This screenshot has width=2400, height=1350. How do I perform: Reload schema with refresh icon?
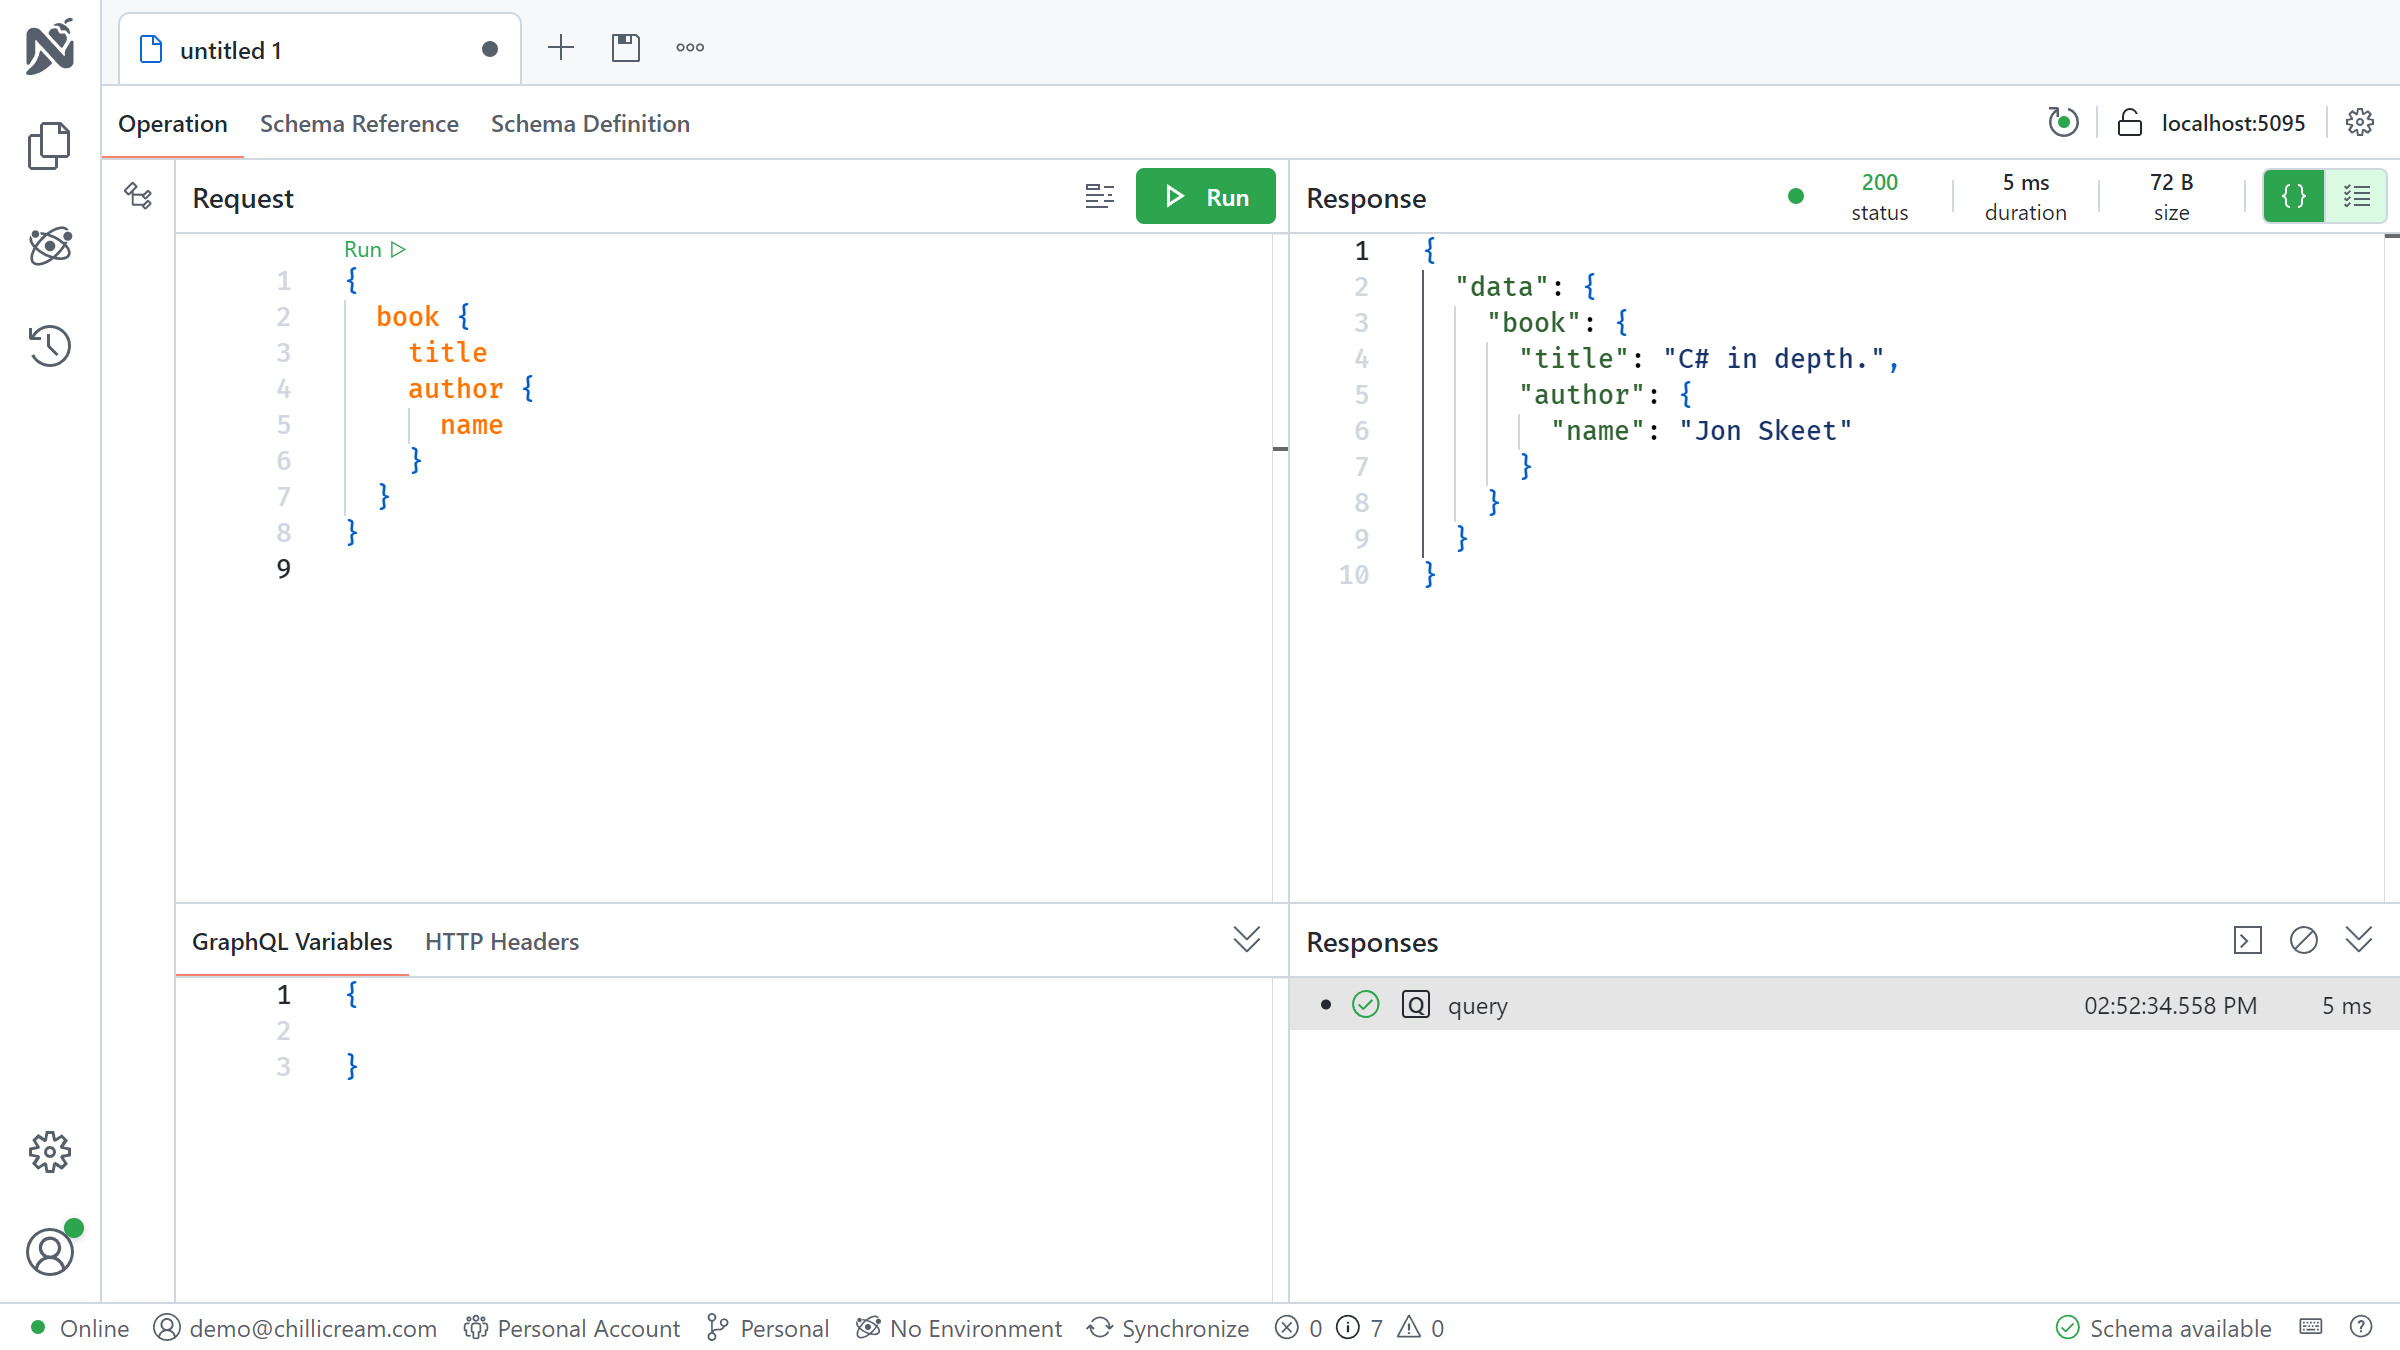[2062, 123]
